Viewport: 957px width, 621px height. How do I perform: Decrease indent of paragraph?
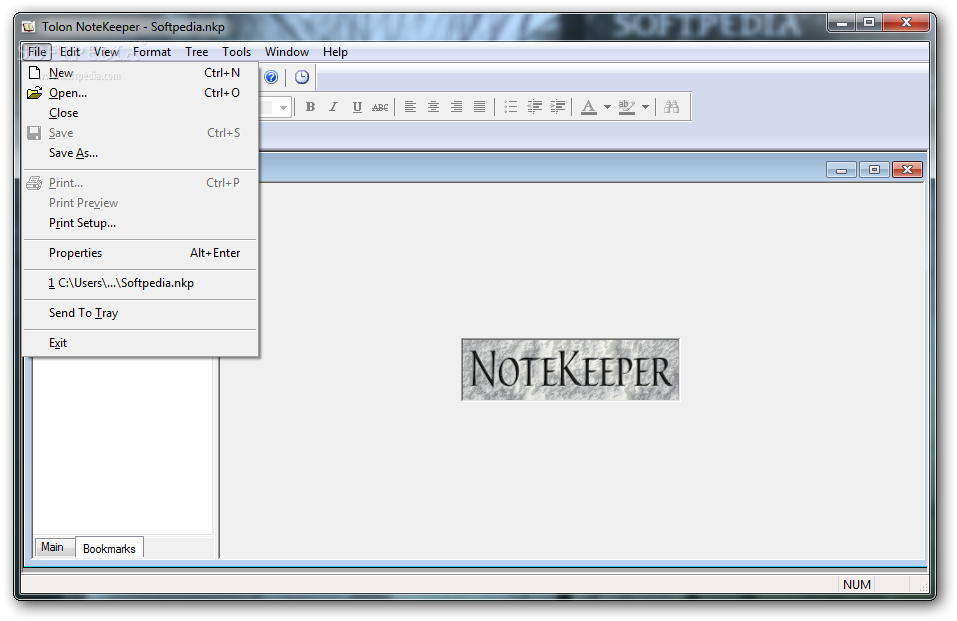point(534,107)
